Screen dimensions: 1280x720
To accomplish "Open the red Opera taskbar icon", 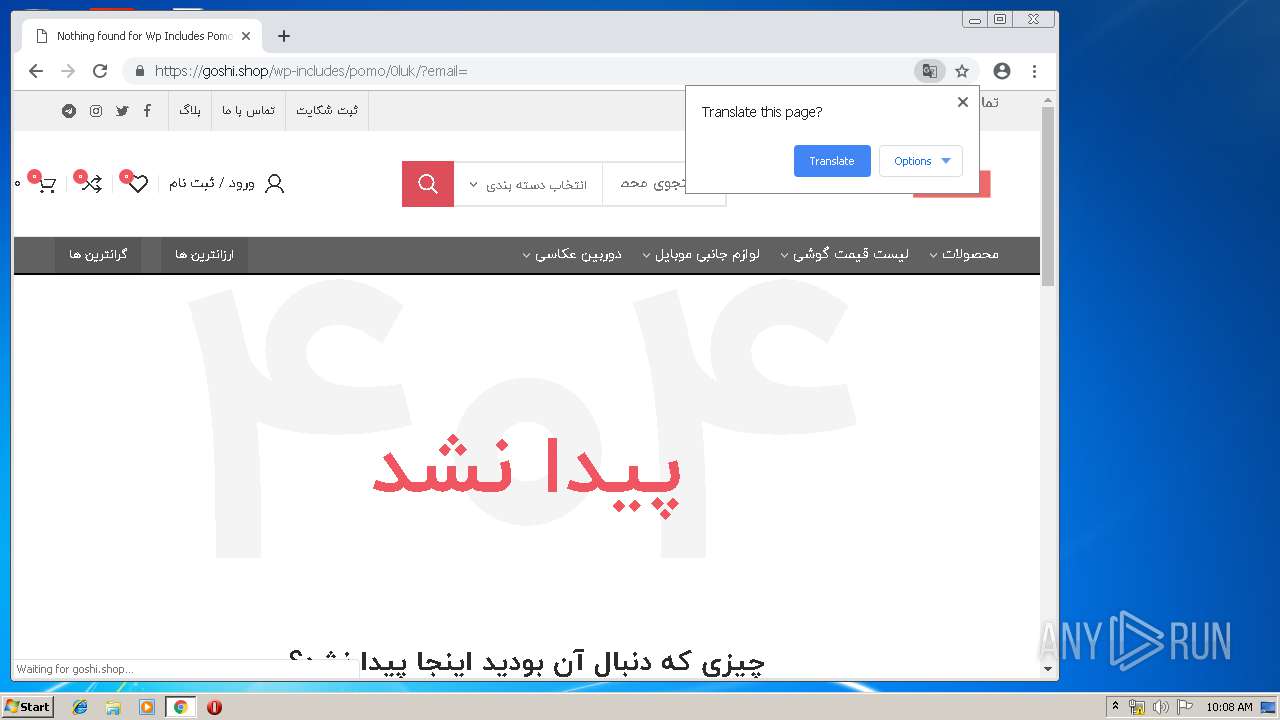I will (214, 707).
